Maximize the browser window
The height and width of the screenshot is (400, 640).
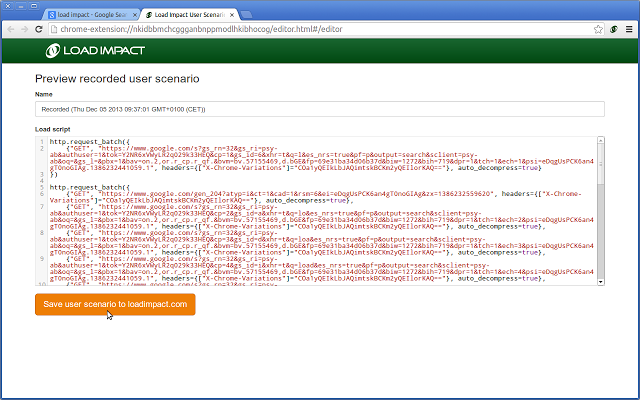pos(34,6)
